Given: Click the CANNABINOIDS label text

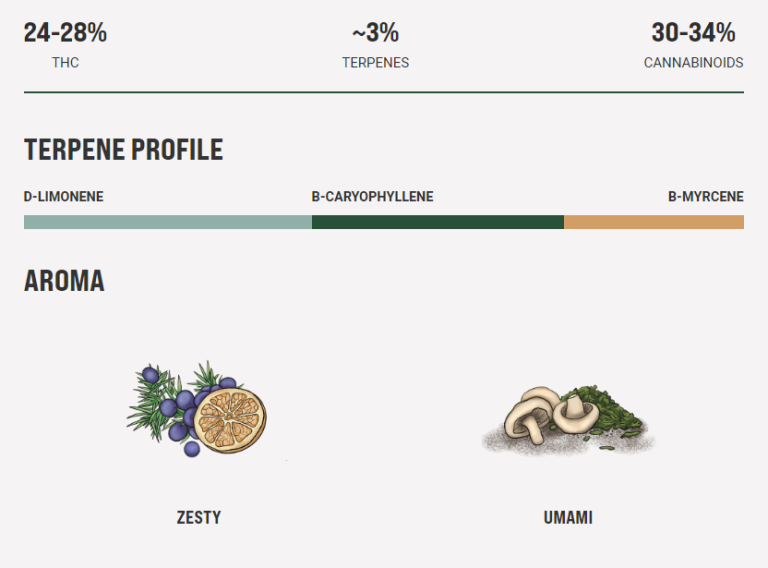Looking at the screenshot, I should tap(693, 62).
